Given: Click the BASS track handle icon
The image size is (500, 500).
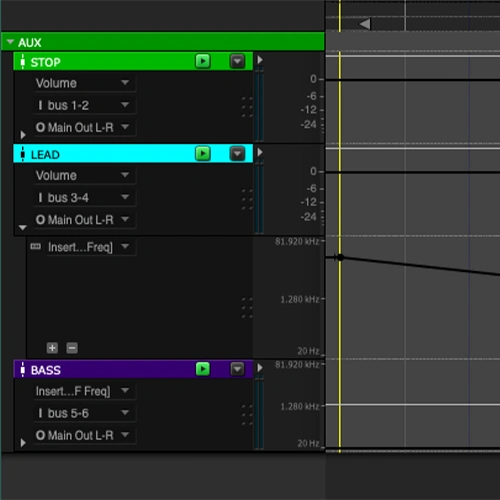Looking at the screenshot, I should (x=22, y=370).
